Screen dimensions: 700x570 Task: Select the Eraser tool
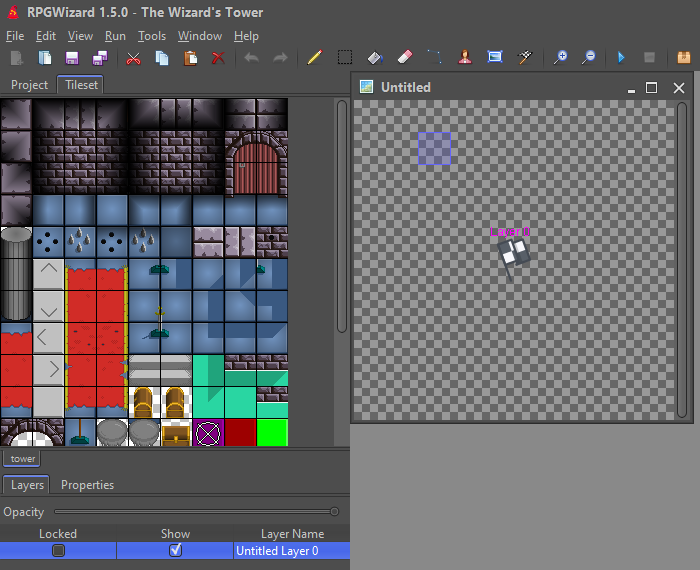point(405,58)
